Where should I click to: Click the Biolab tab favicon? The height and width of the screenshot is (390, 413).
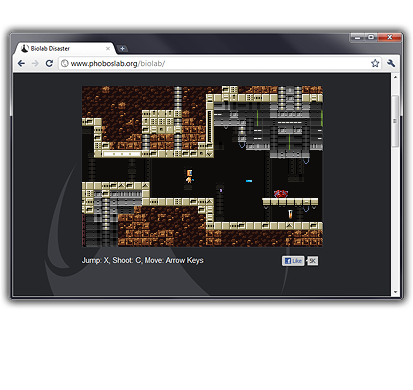pyautogui.click(x=25, y=49)
